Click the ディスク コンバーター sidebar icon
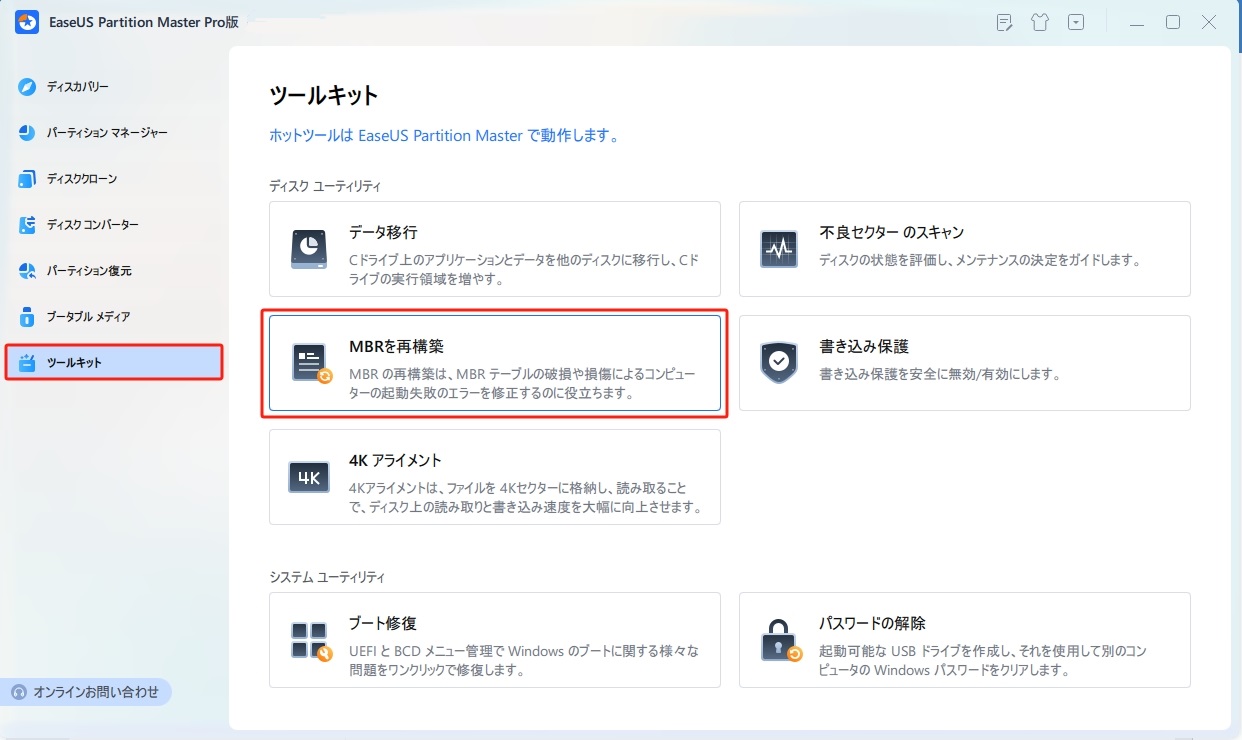This screenshot has height=740, width=1242. [x=28, y=225]
